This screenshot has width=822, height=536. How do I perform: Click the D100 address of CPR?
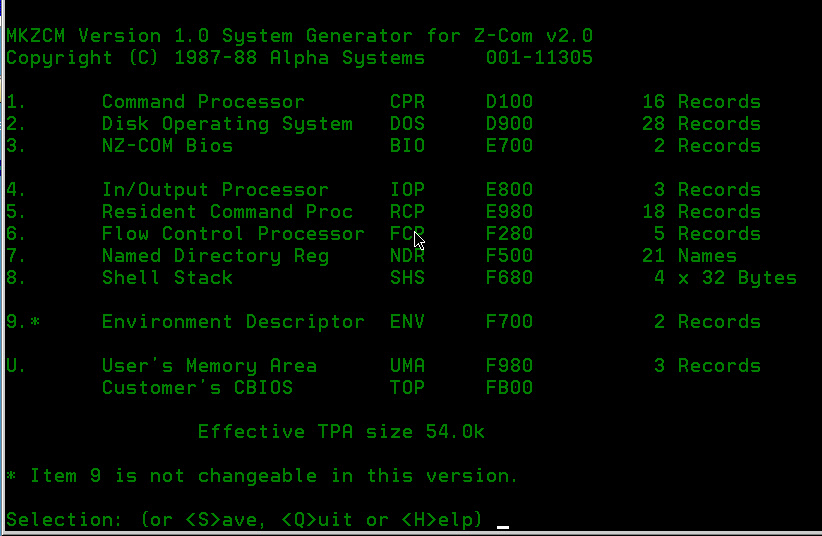pyautogui.click(x=509, y=102)
